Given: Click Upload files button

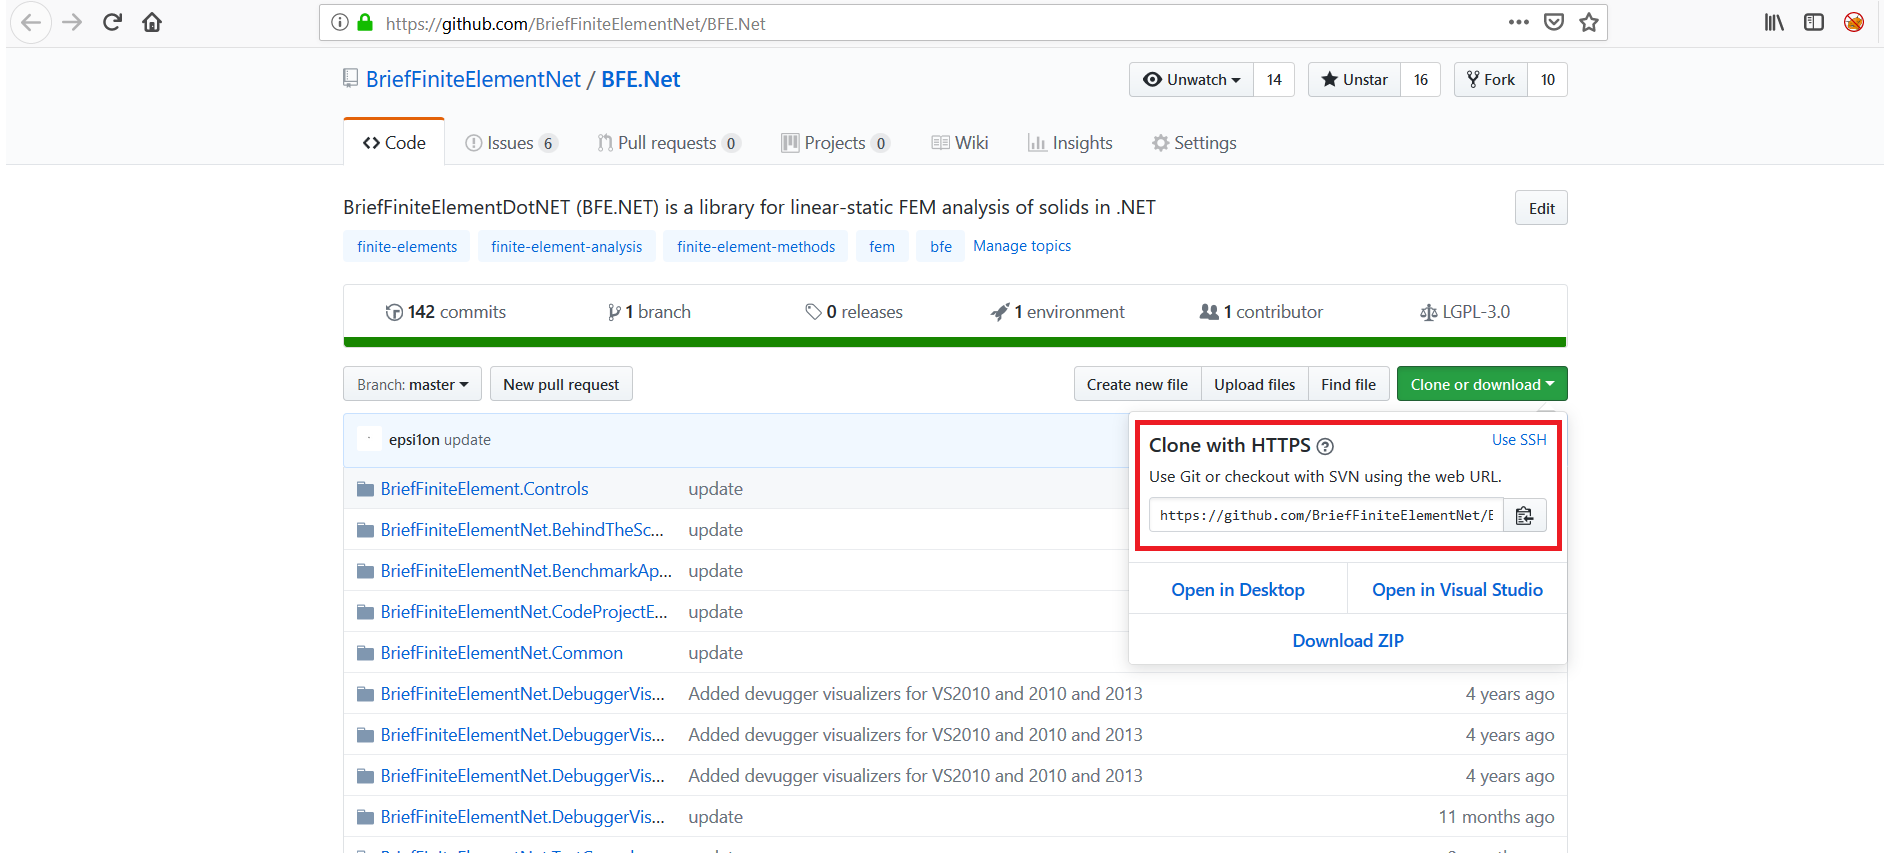Looking at the screenshot, I should tap(1254, 384).
